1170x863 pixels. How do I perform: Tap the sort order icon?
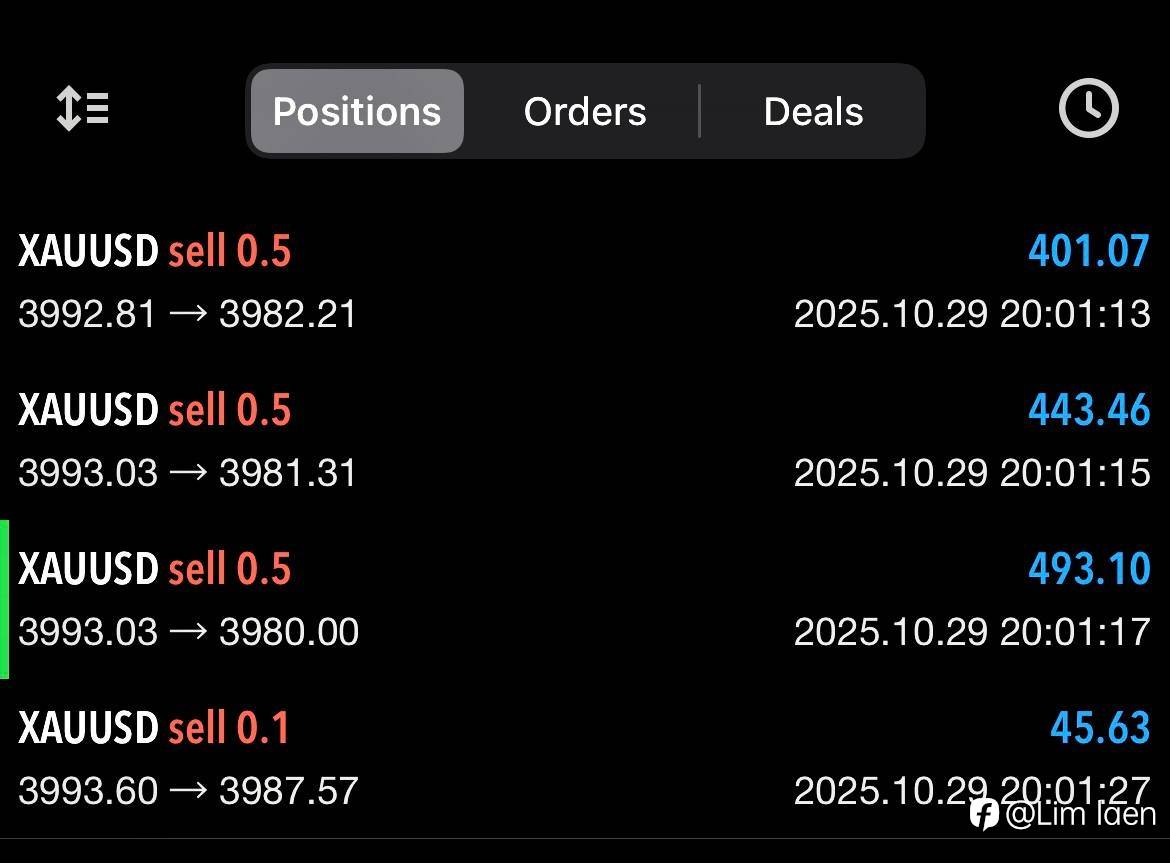pyautogui.click(x=83, y=109)
